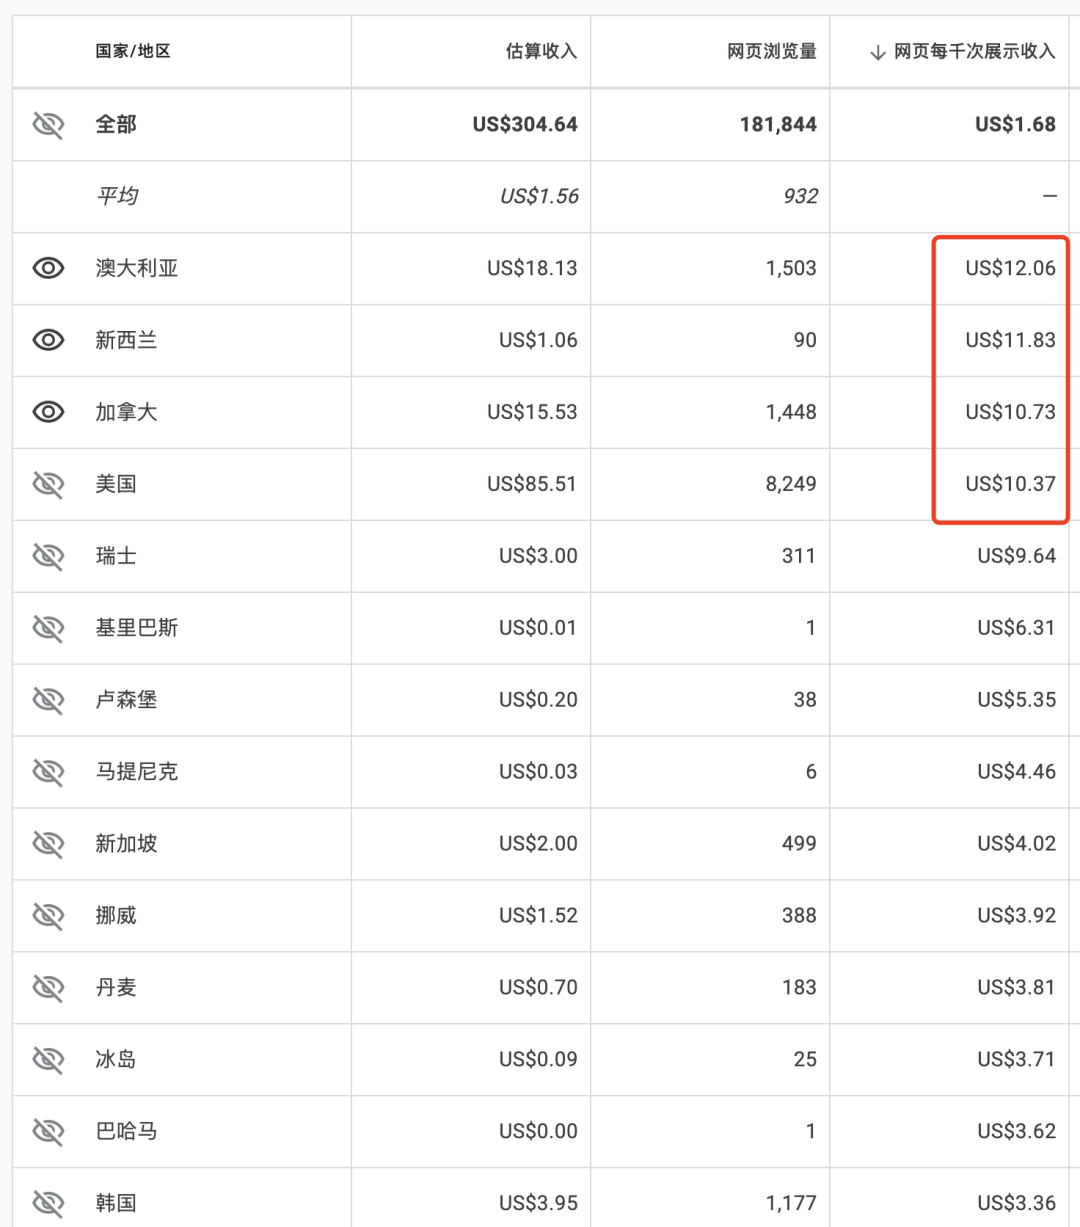Toggle visibility icon for 韩国 row
1080x1227 pixels.
click(x=48, y=1203)
